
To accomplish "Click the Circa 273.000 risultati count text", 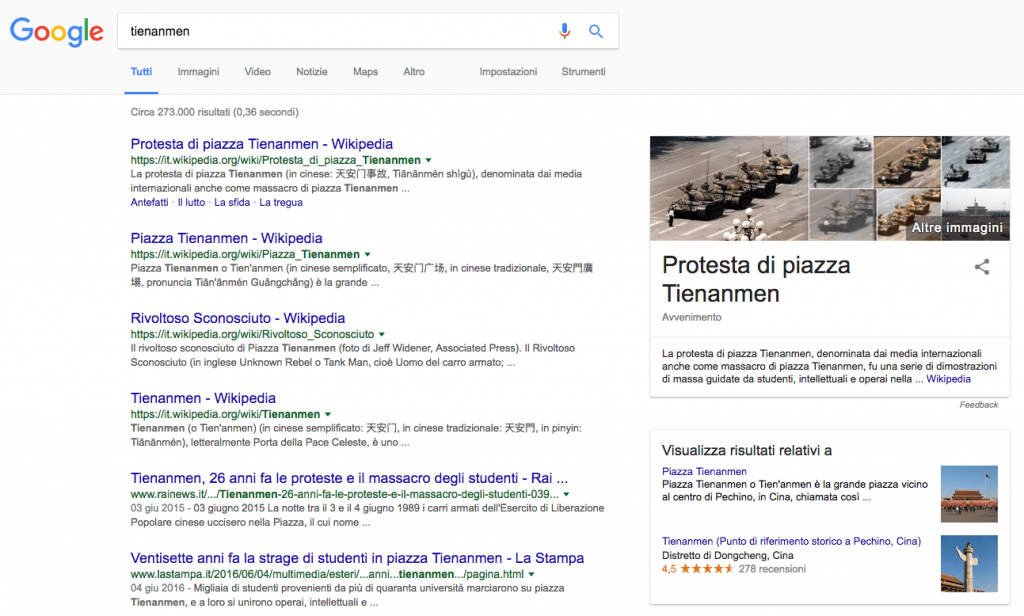I will tap(214, 112).
